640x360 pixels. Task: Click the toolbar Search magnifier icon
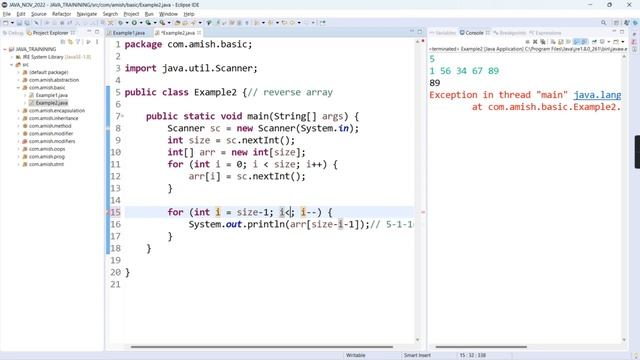(604, 23)
